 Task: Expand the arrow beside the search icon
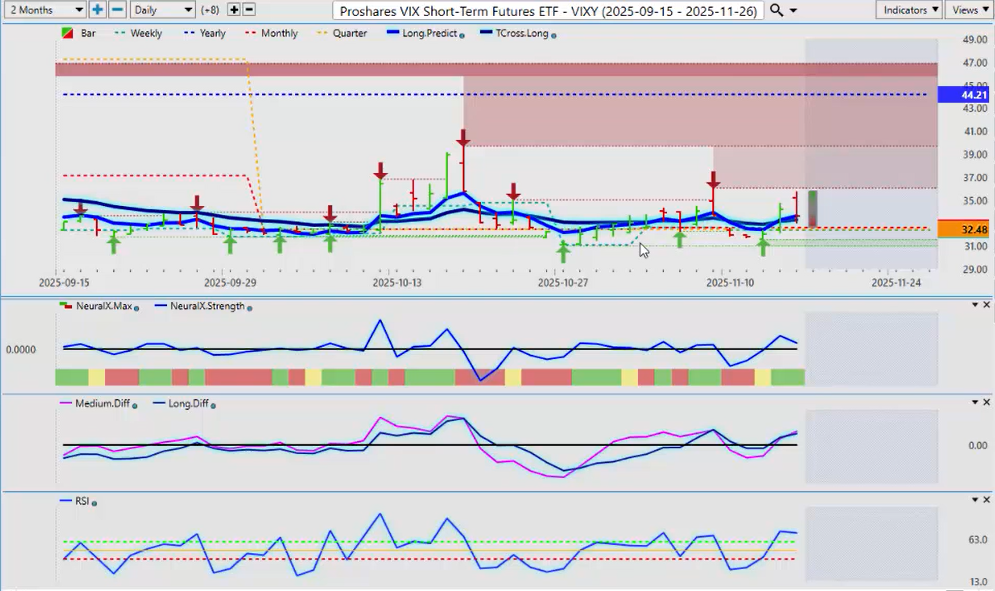(794, 10)
